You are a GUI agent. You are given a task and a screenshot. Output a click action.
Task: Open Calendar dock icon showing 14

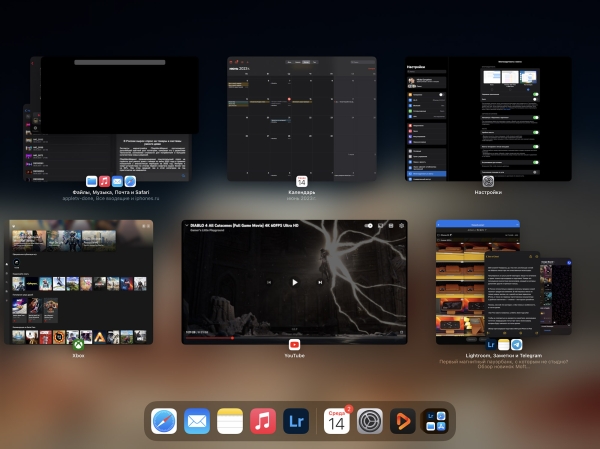(337, 422)
